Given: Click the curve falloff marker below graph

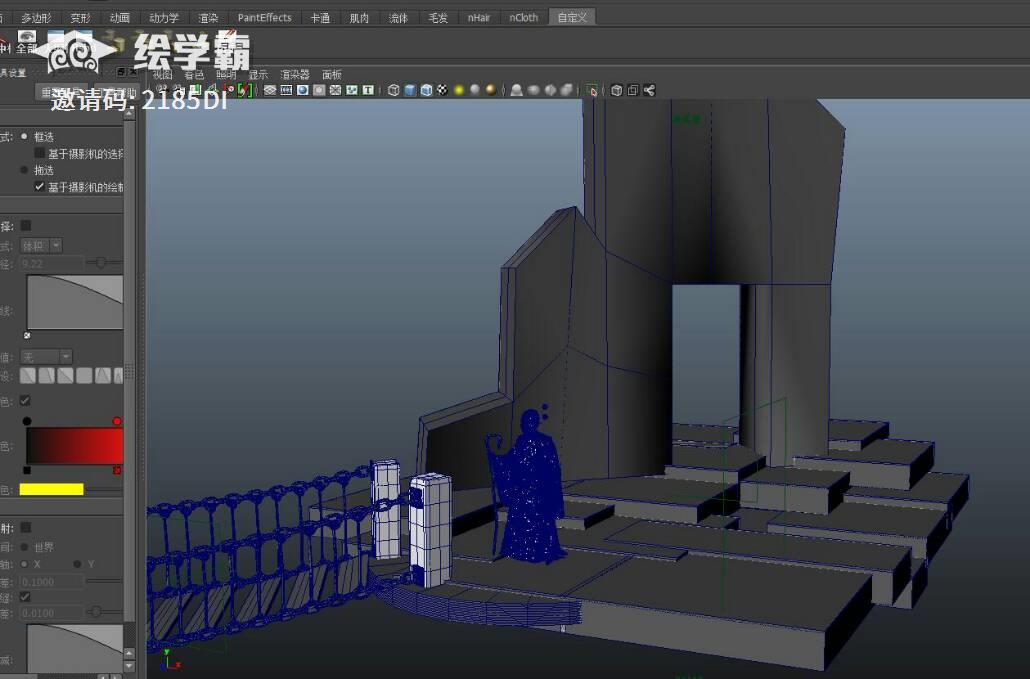Looking at the screenshot, I should pos(27,335).
